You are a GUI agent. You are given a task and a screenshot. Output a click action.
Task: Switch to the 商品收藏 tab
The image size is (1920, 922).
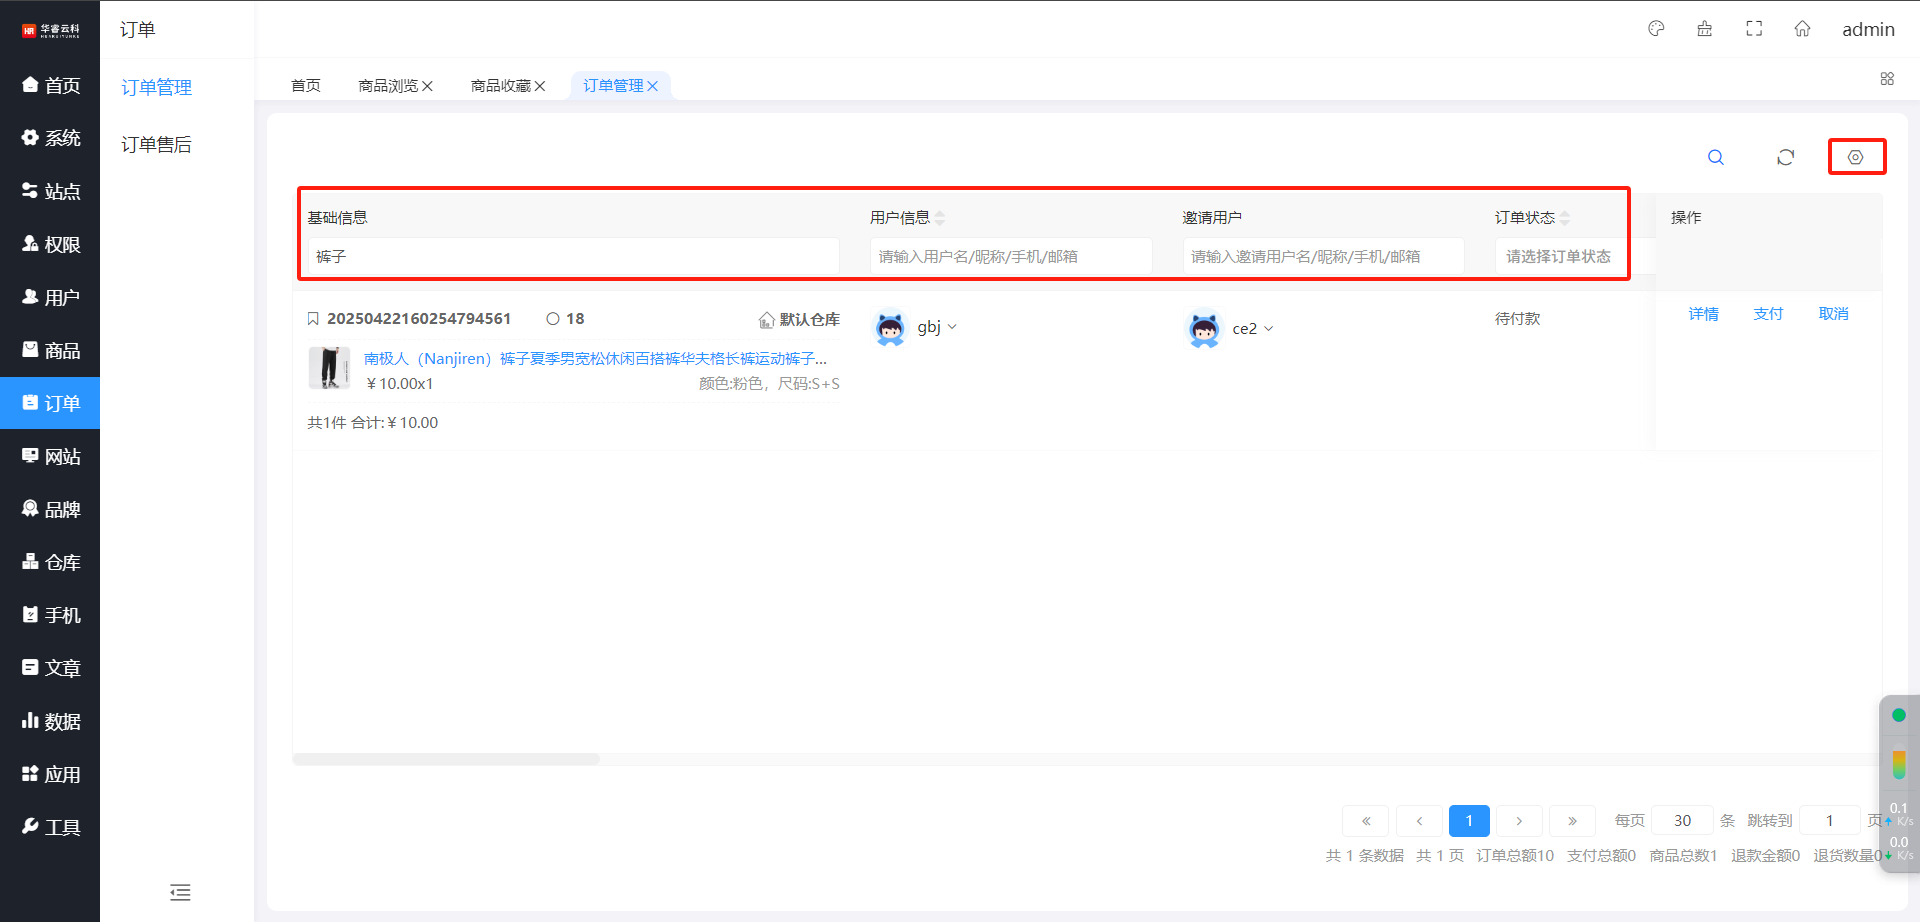(x=500, y=86)
